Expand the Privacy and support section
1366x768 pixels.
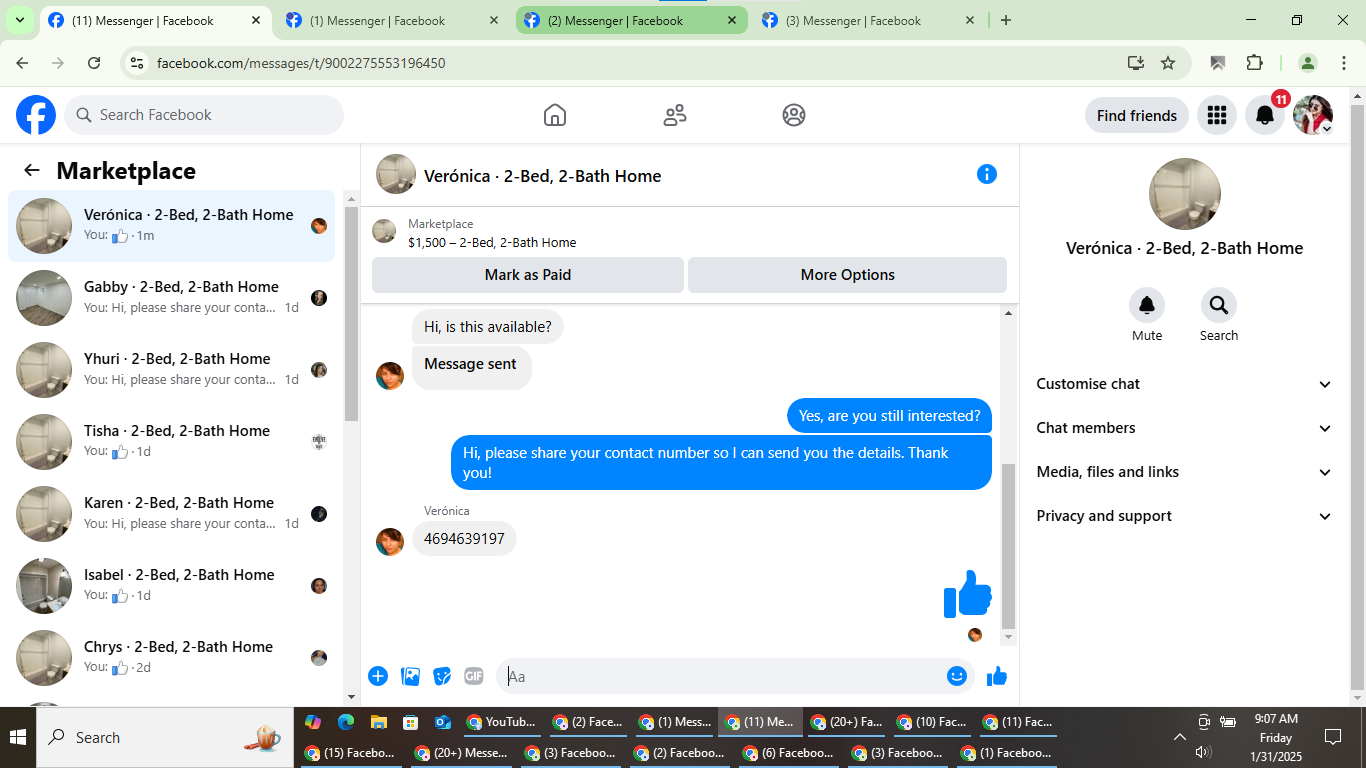[x=1185, y=516]
